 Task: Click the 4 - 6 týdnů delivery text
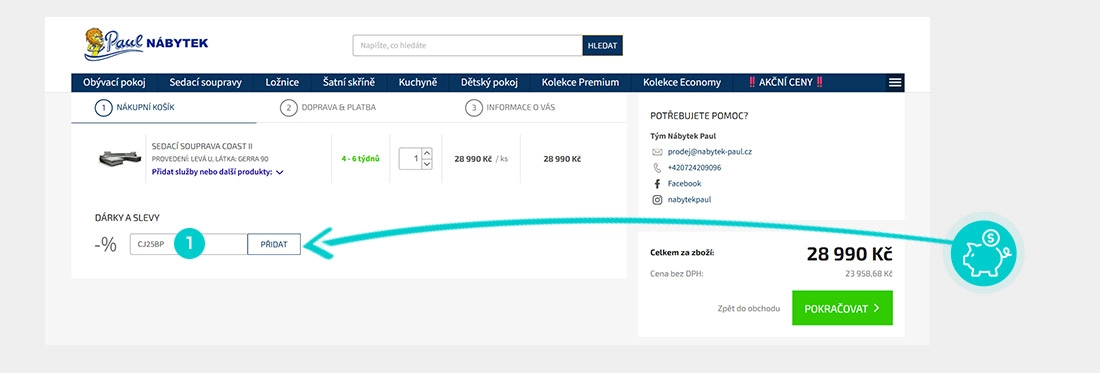[361, 158]
